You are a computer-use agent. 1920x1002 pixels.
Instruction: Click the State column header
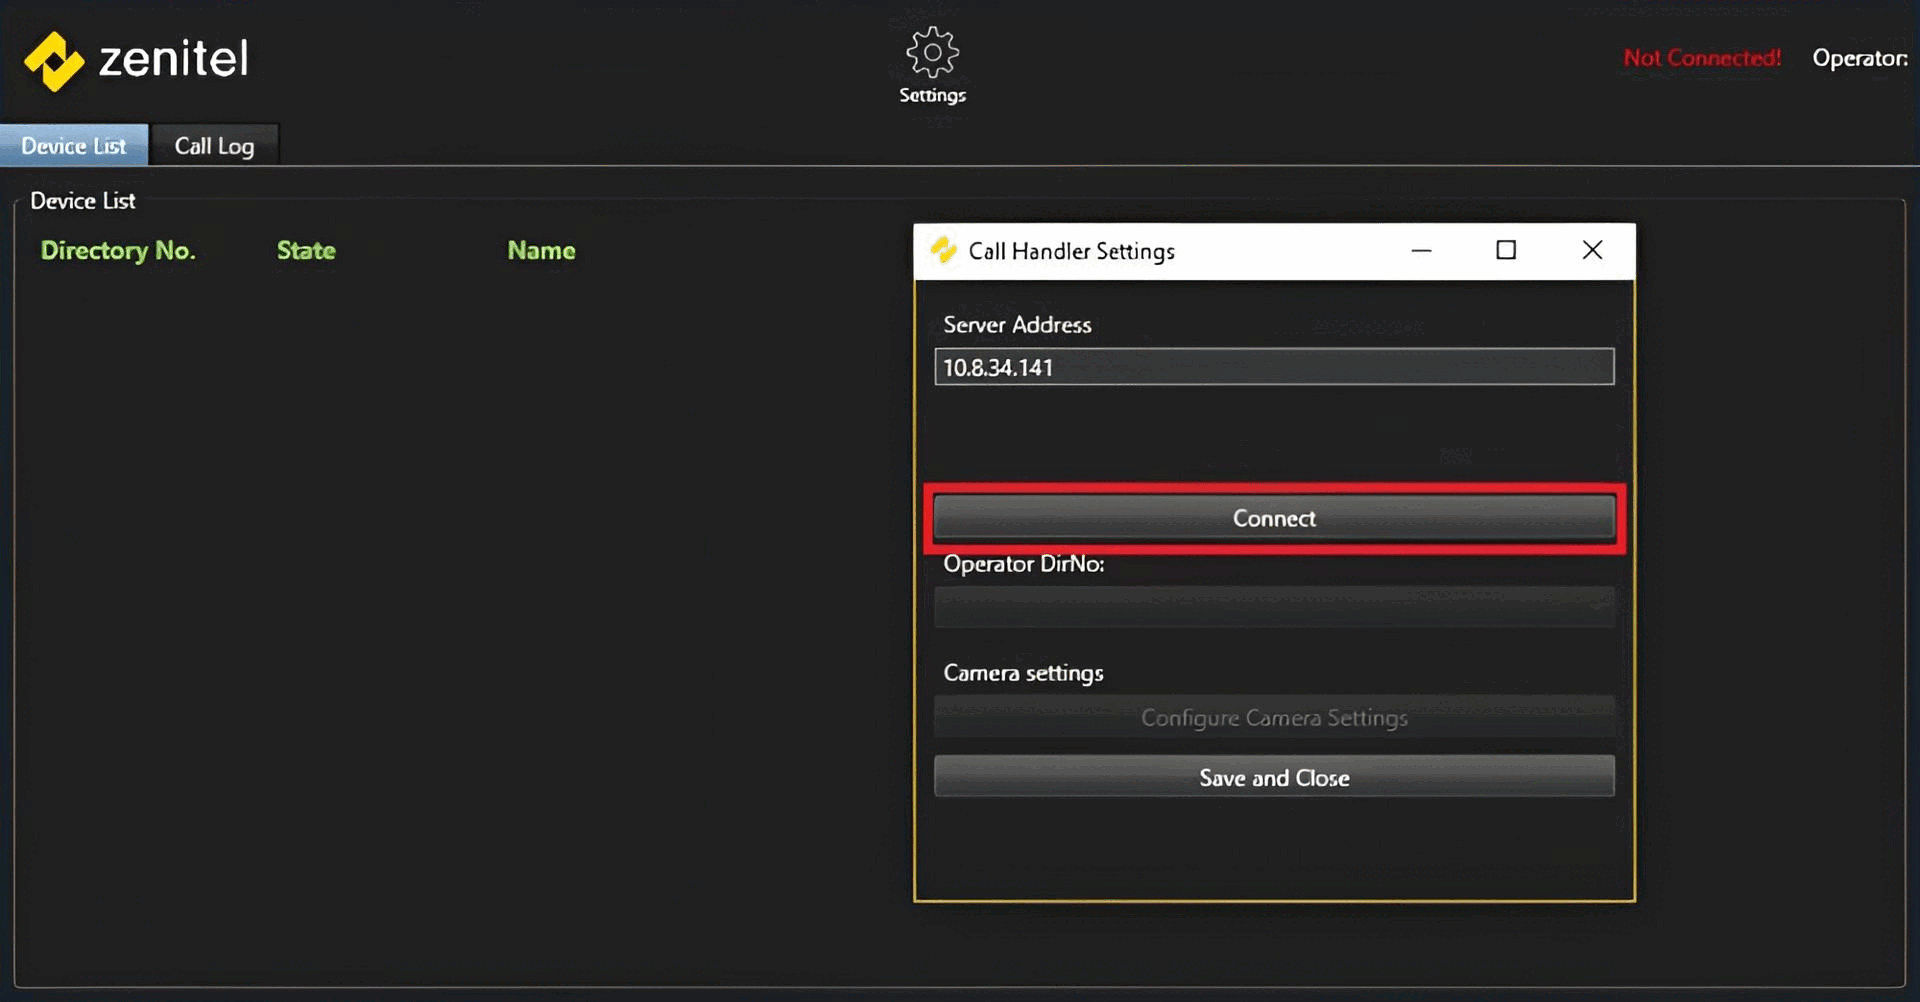[x=306, y=250]
